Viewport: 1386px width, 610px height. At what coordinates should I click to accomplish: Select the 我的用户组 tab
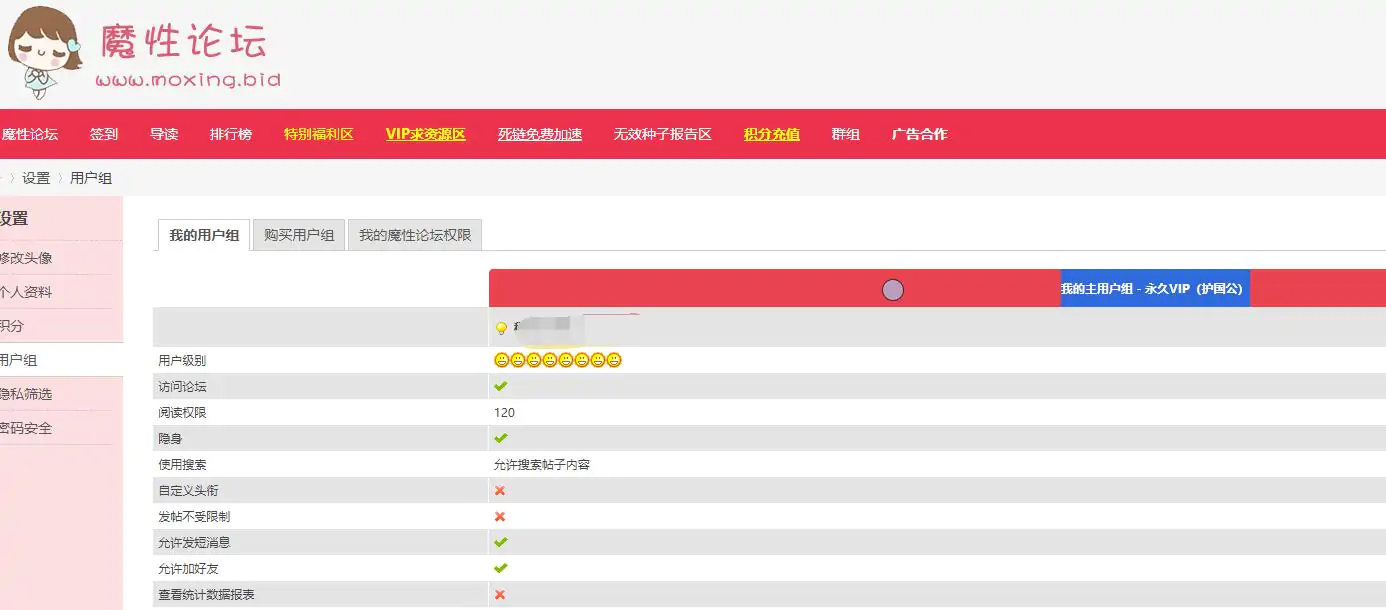pyautogui.click(x=204, y=236)
